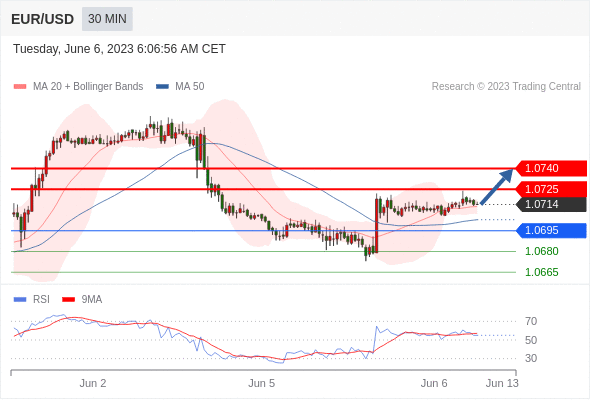Click the MA 20 + Bollinger Bands legend label

click(x=88, y=87)
